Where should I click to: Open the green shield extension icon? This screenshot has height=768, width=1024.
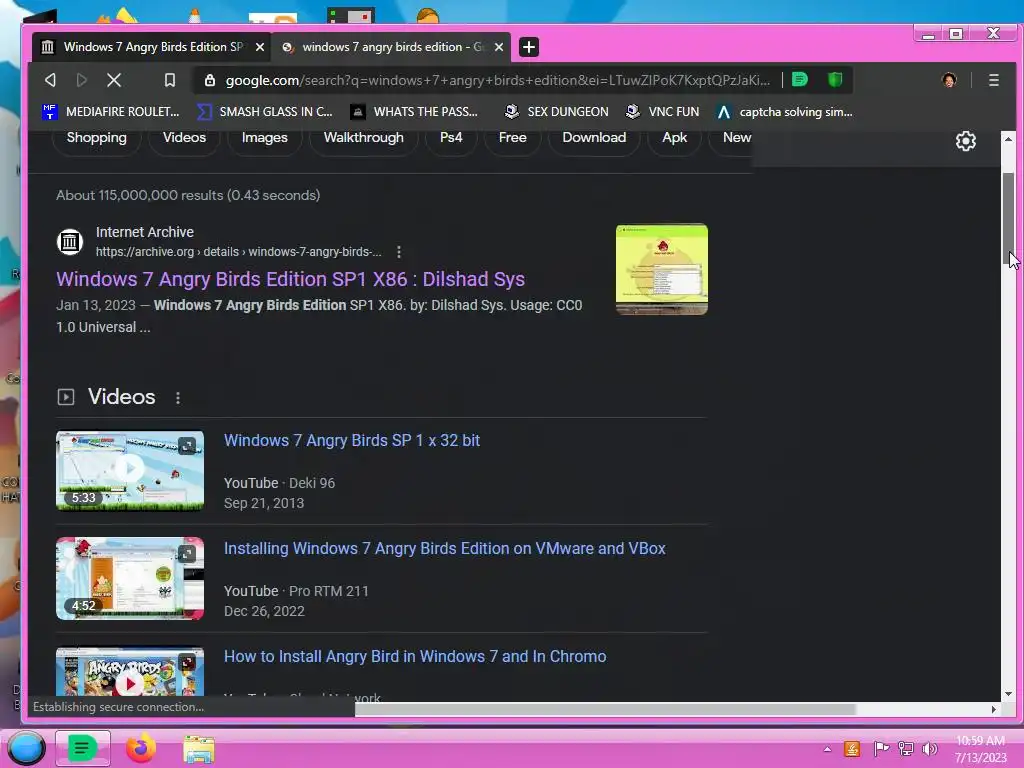tap(835, 80)
